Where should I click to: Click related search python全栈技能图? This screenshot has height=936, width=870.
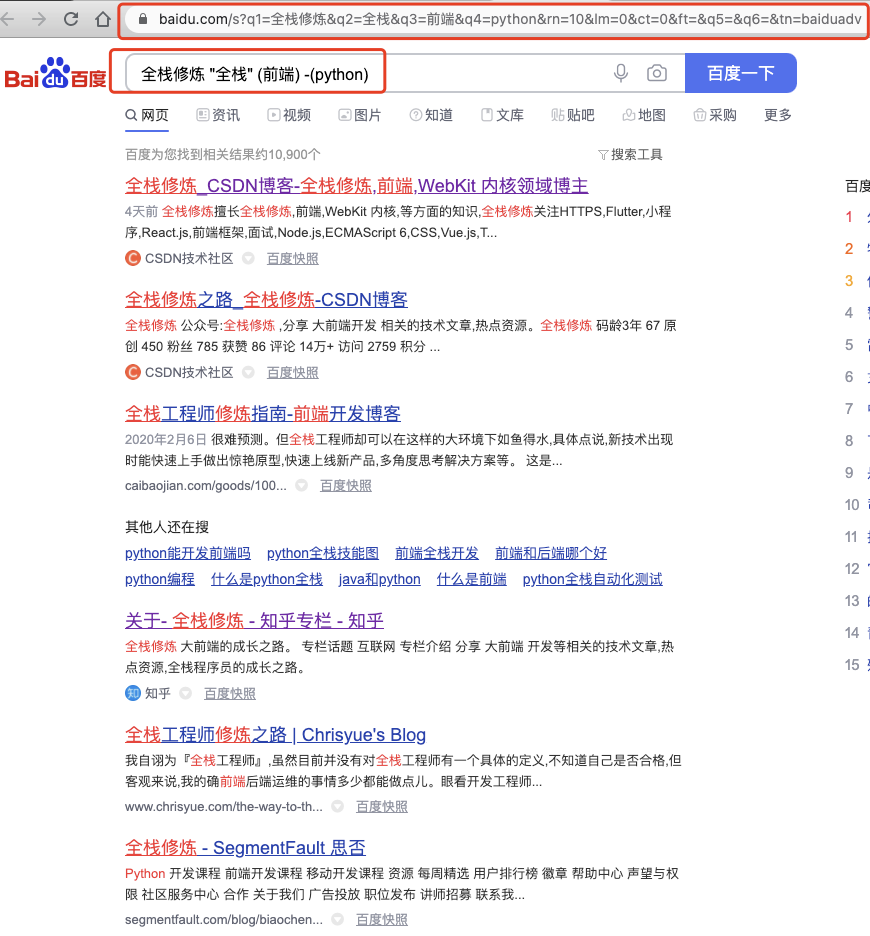(323, 553)
